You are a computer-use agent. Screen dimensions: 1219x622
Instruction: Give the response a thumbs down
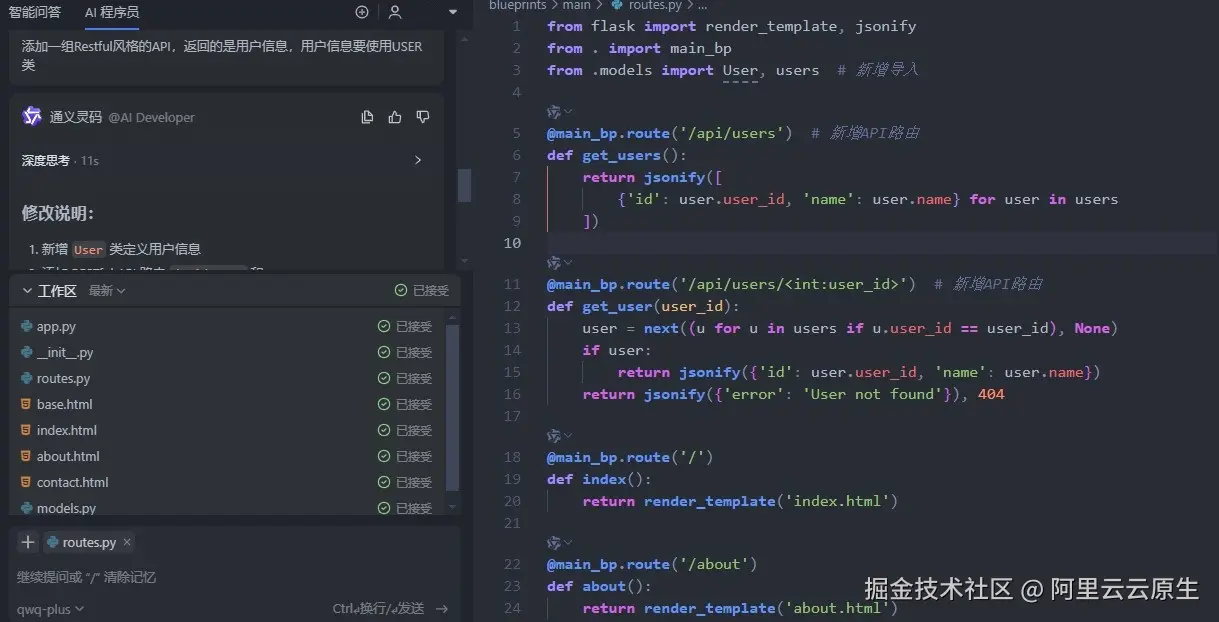point(423,117)
